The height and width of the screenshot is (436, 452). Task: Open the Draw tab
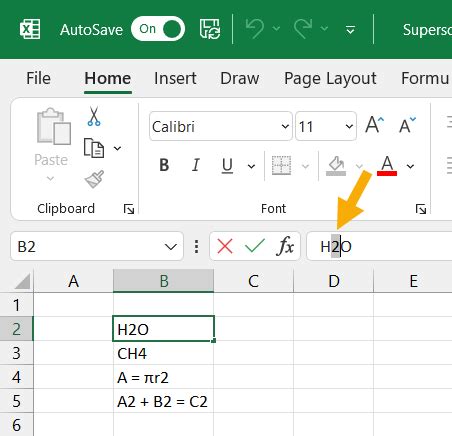pos(240,79)
